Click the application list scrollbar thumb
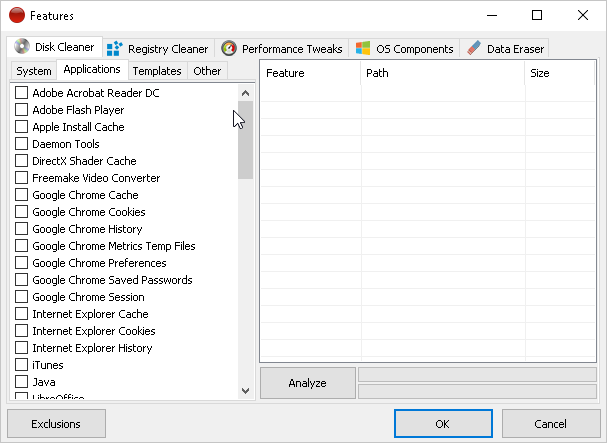The height and width of the screenshot is (443, 607). (x=245, y=140)
